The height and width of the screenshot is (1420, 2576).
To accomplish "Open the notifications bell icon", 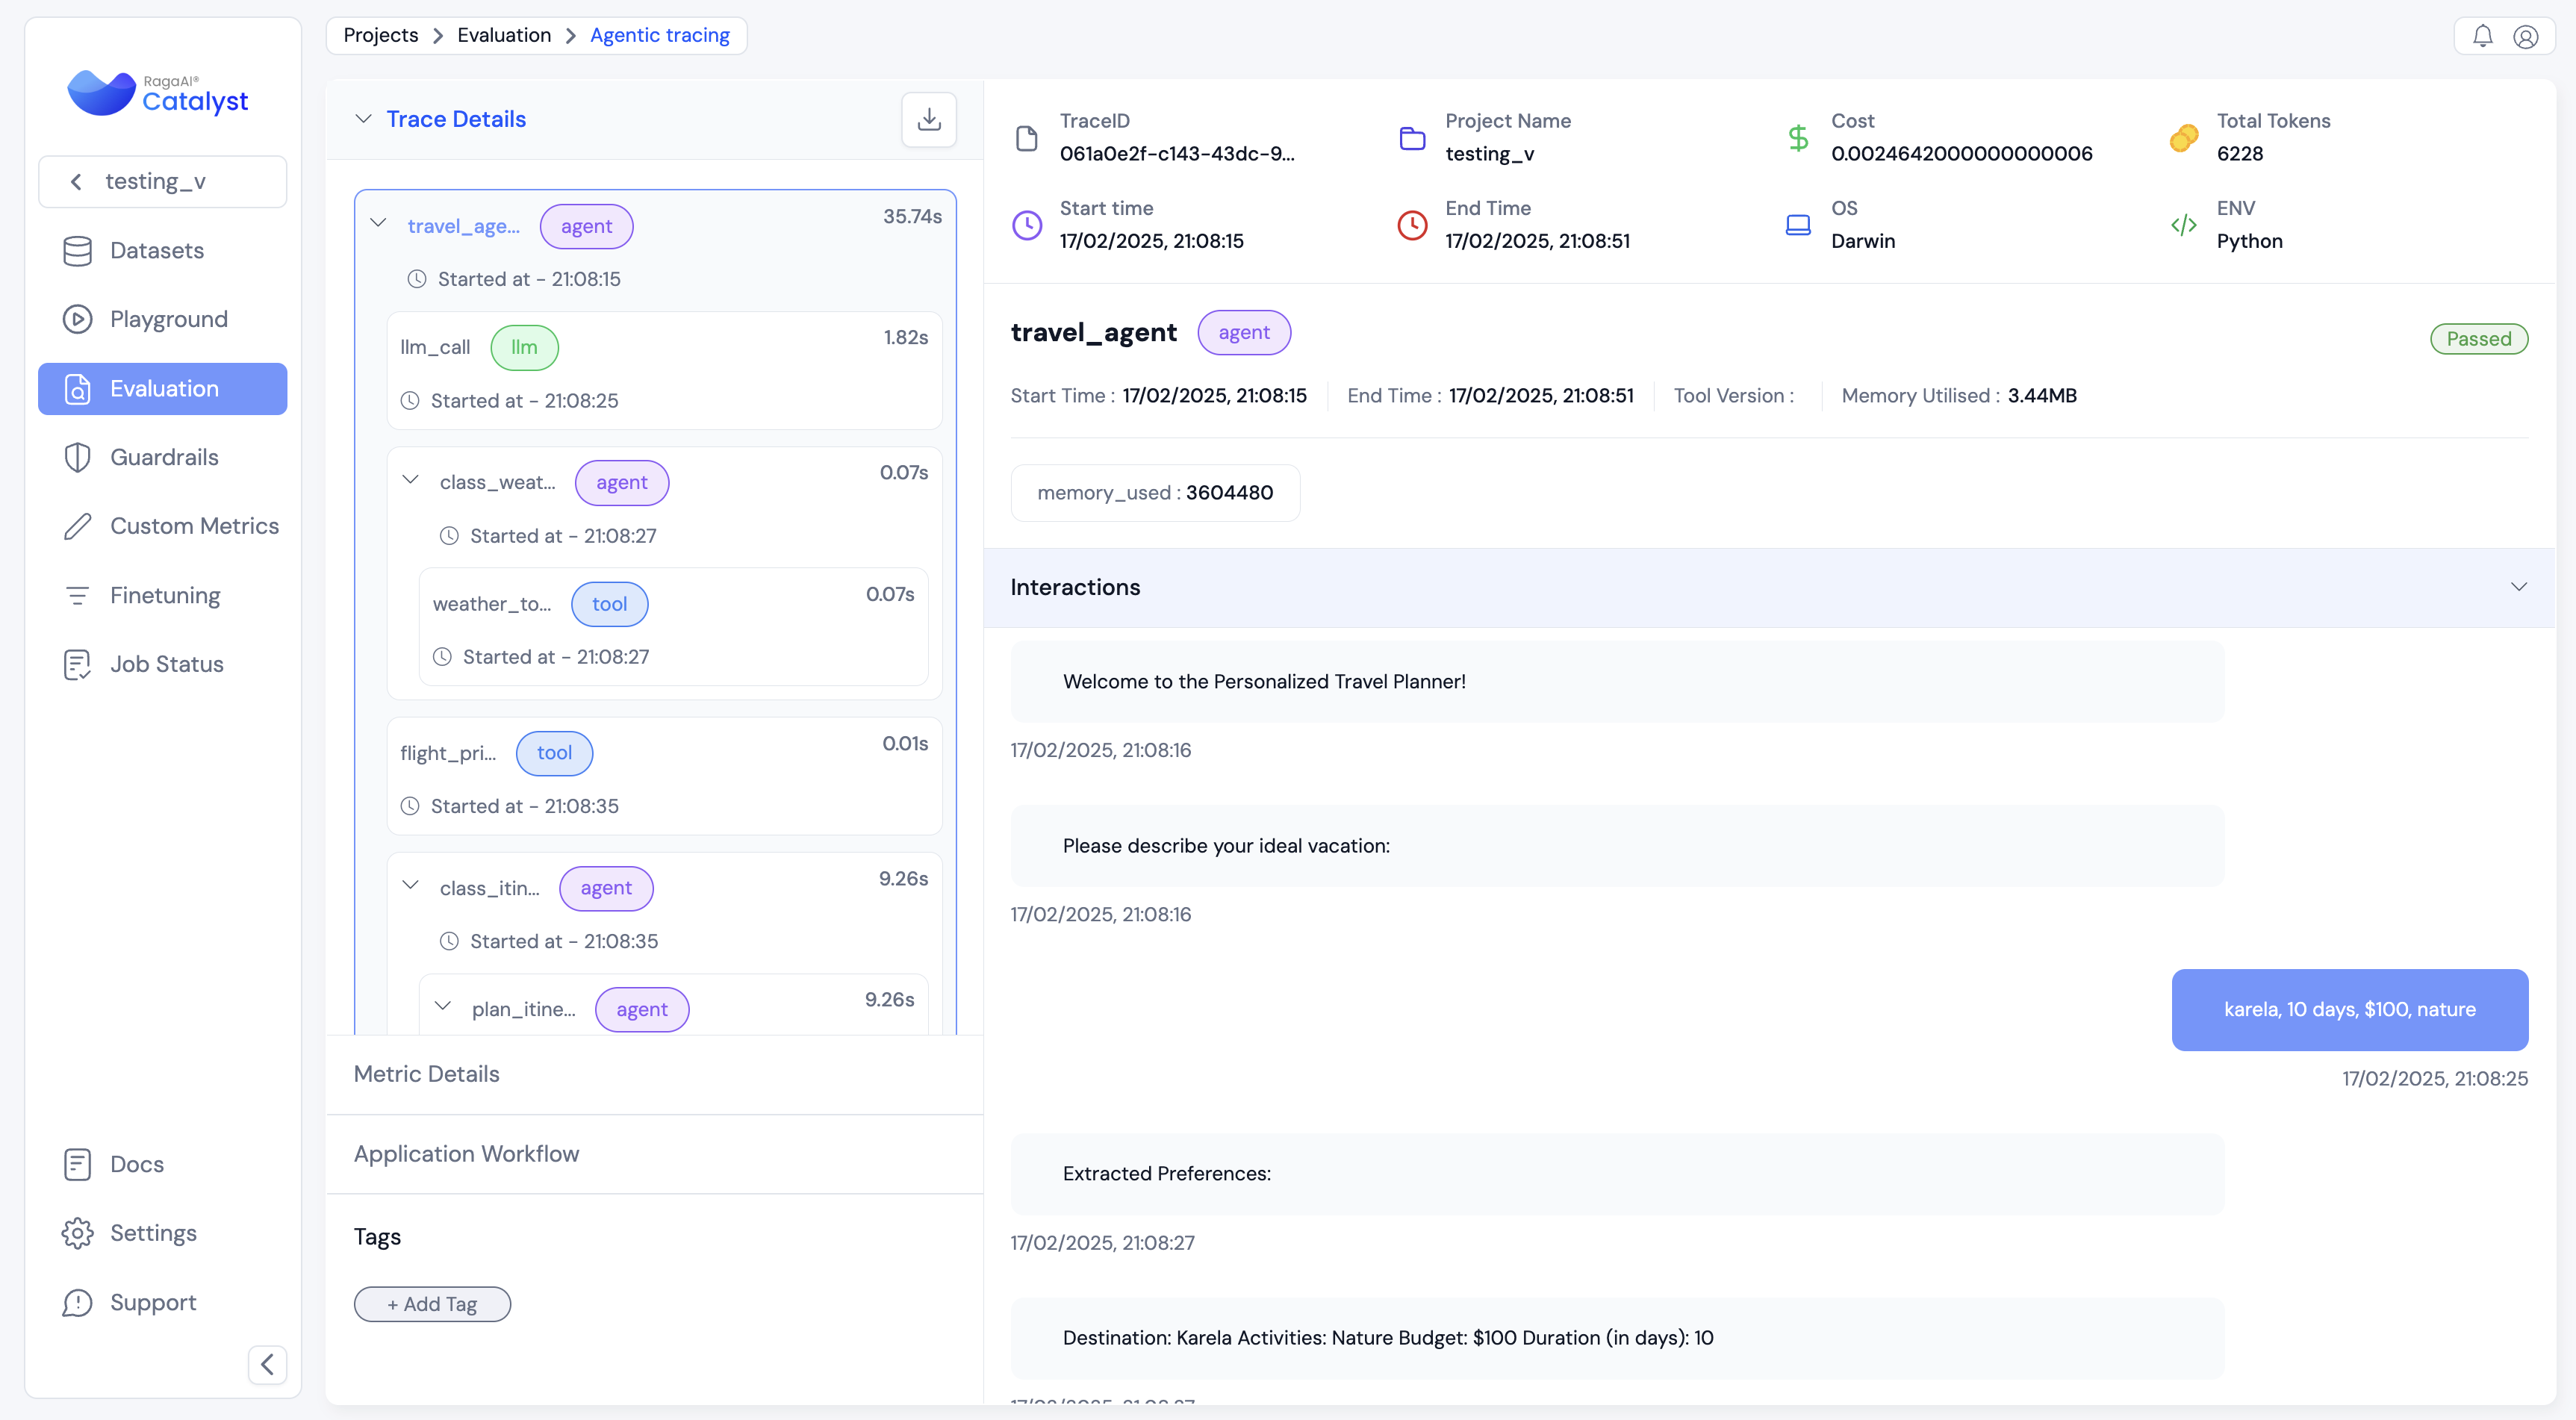I will pyautogui.click(x=2482, y=36).
